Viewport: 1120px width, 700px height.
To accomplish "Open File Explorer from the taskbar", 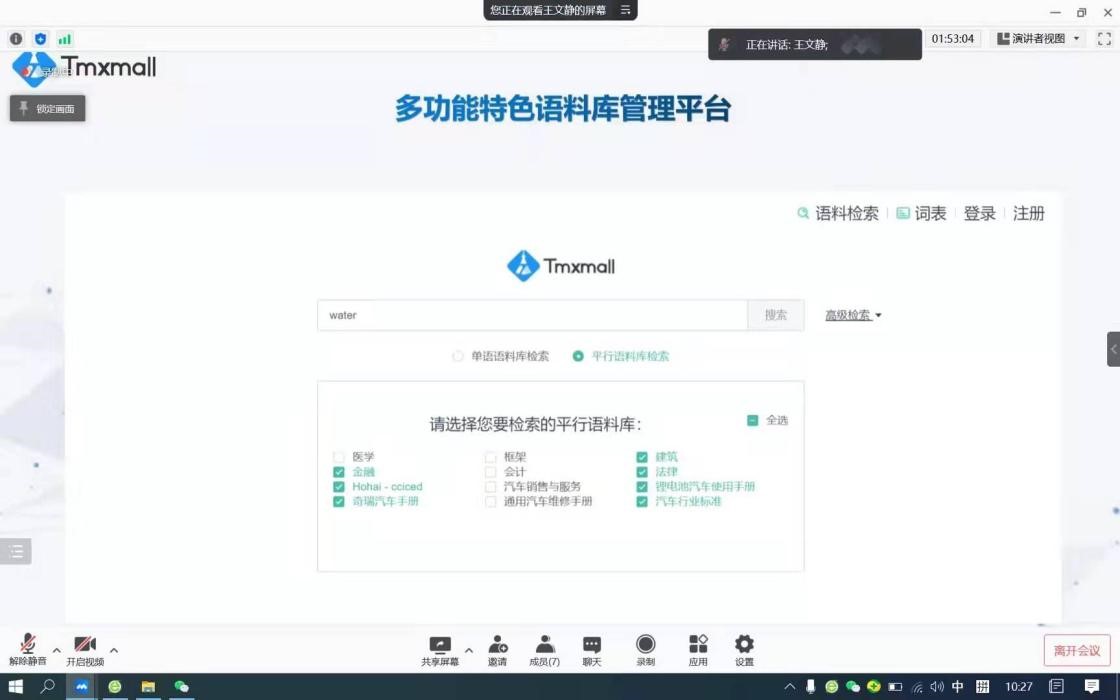I will (149, 686).
